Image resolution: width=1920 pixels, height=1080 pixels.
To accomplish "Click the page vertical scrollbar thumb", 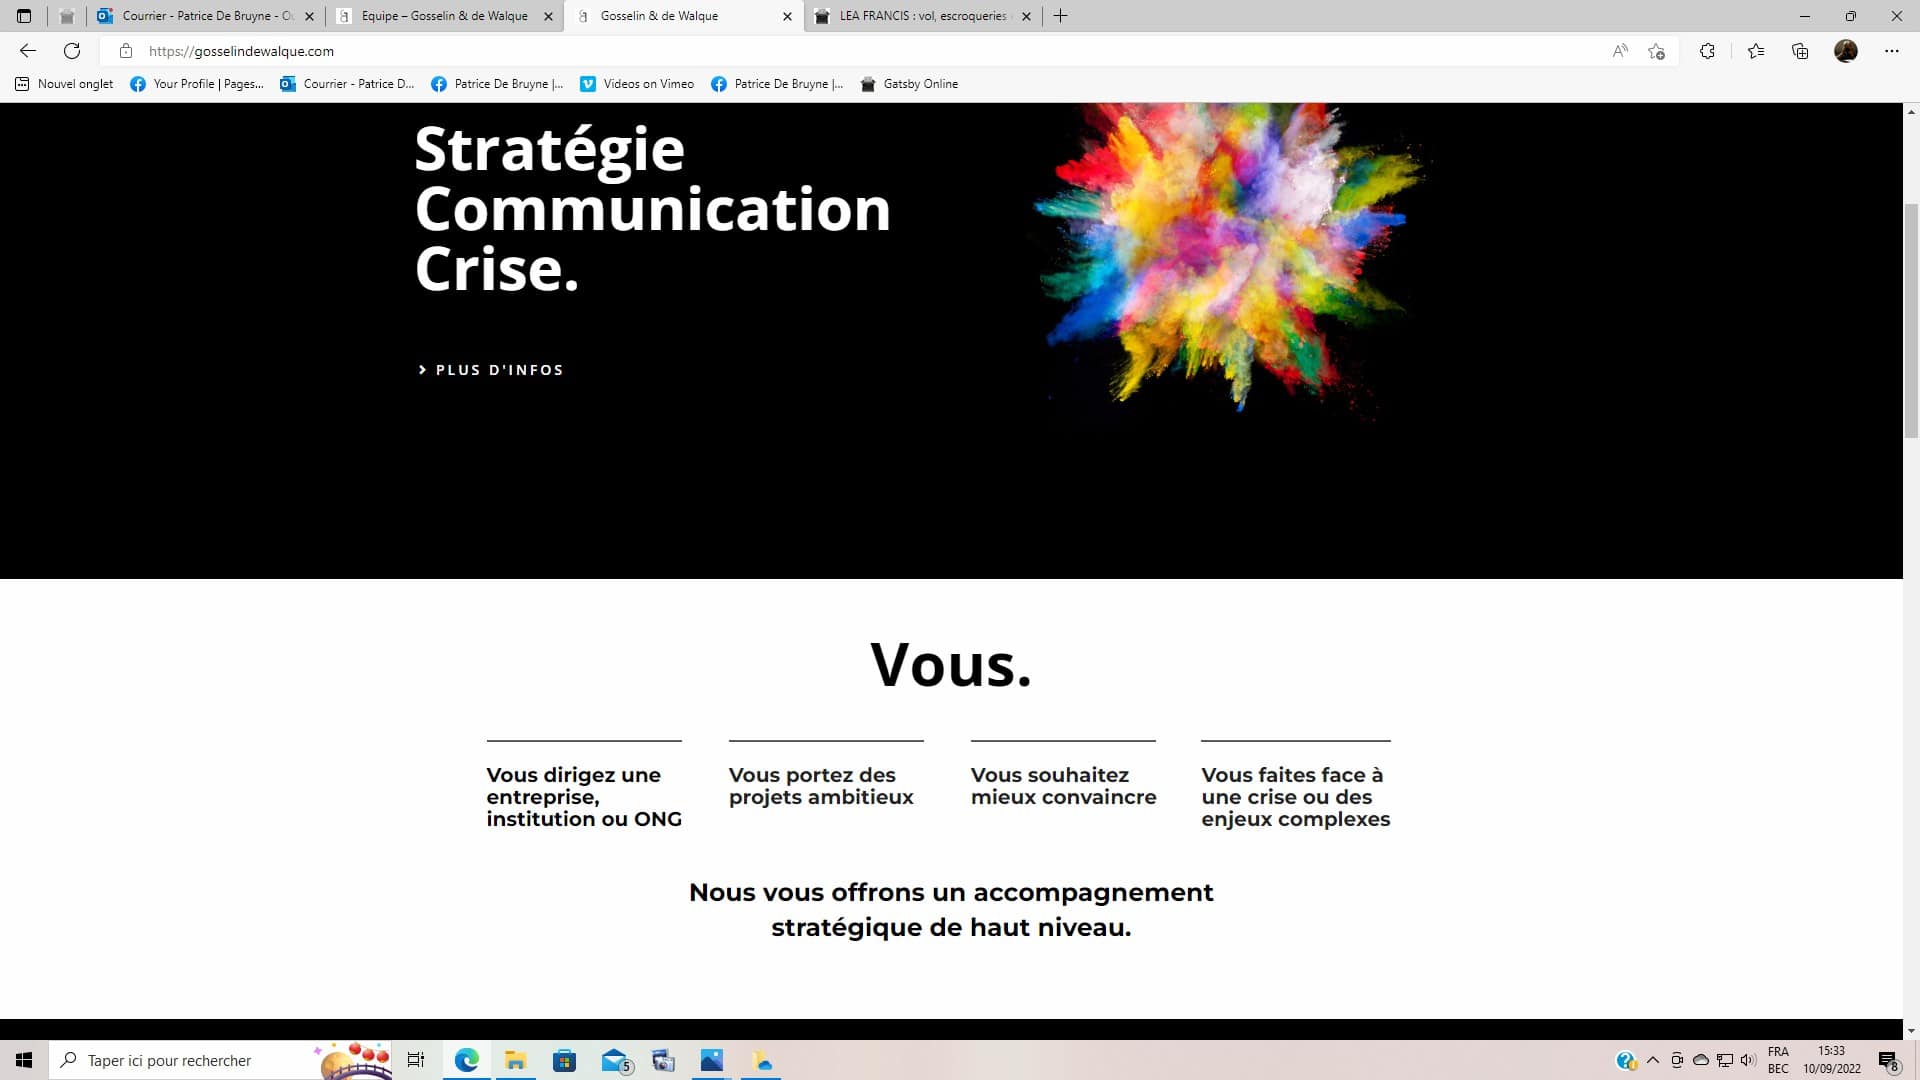I will coord(1911,320).
